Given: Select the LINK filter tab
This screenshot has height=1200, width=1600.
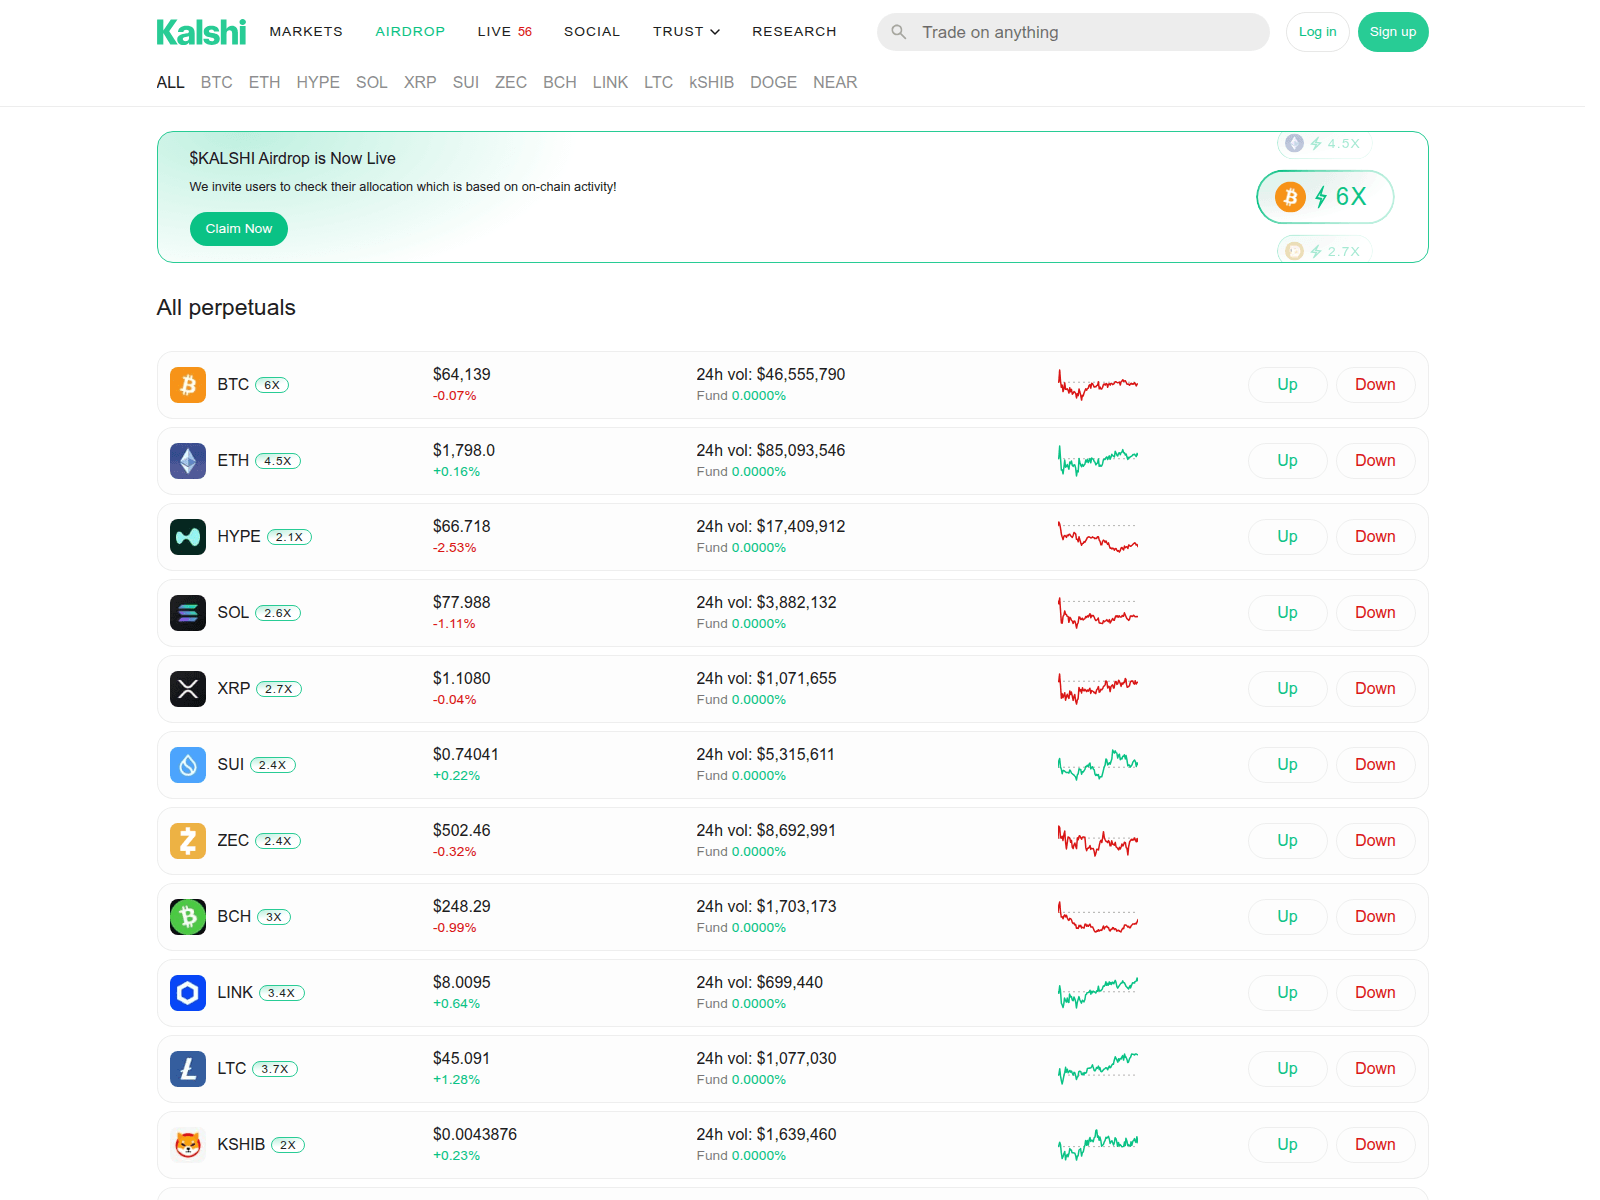Looking at the screenshot, I should click(x=610, y=82).
